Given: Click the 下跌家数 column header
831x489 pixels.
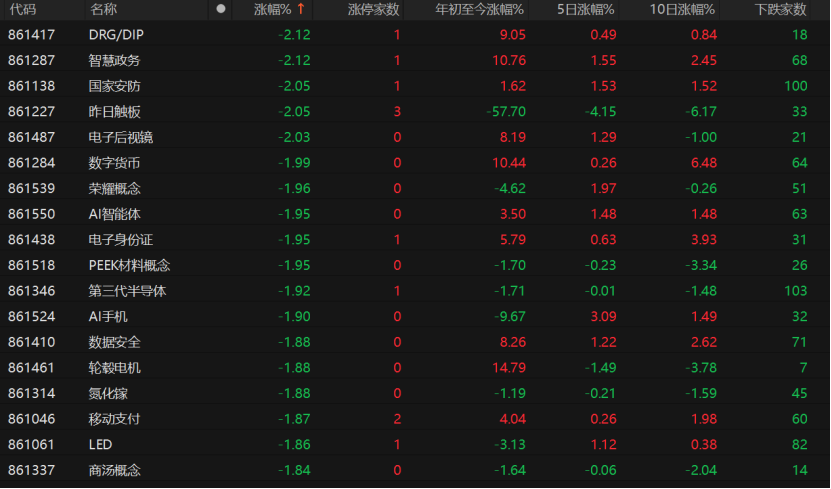Looking at the screenshot, I should [781, 9].
